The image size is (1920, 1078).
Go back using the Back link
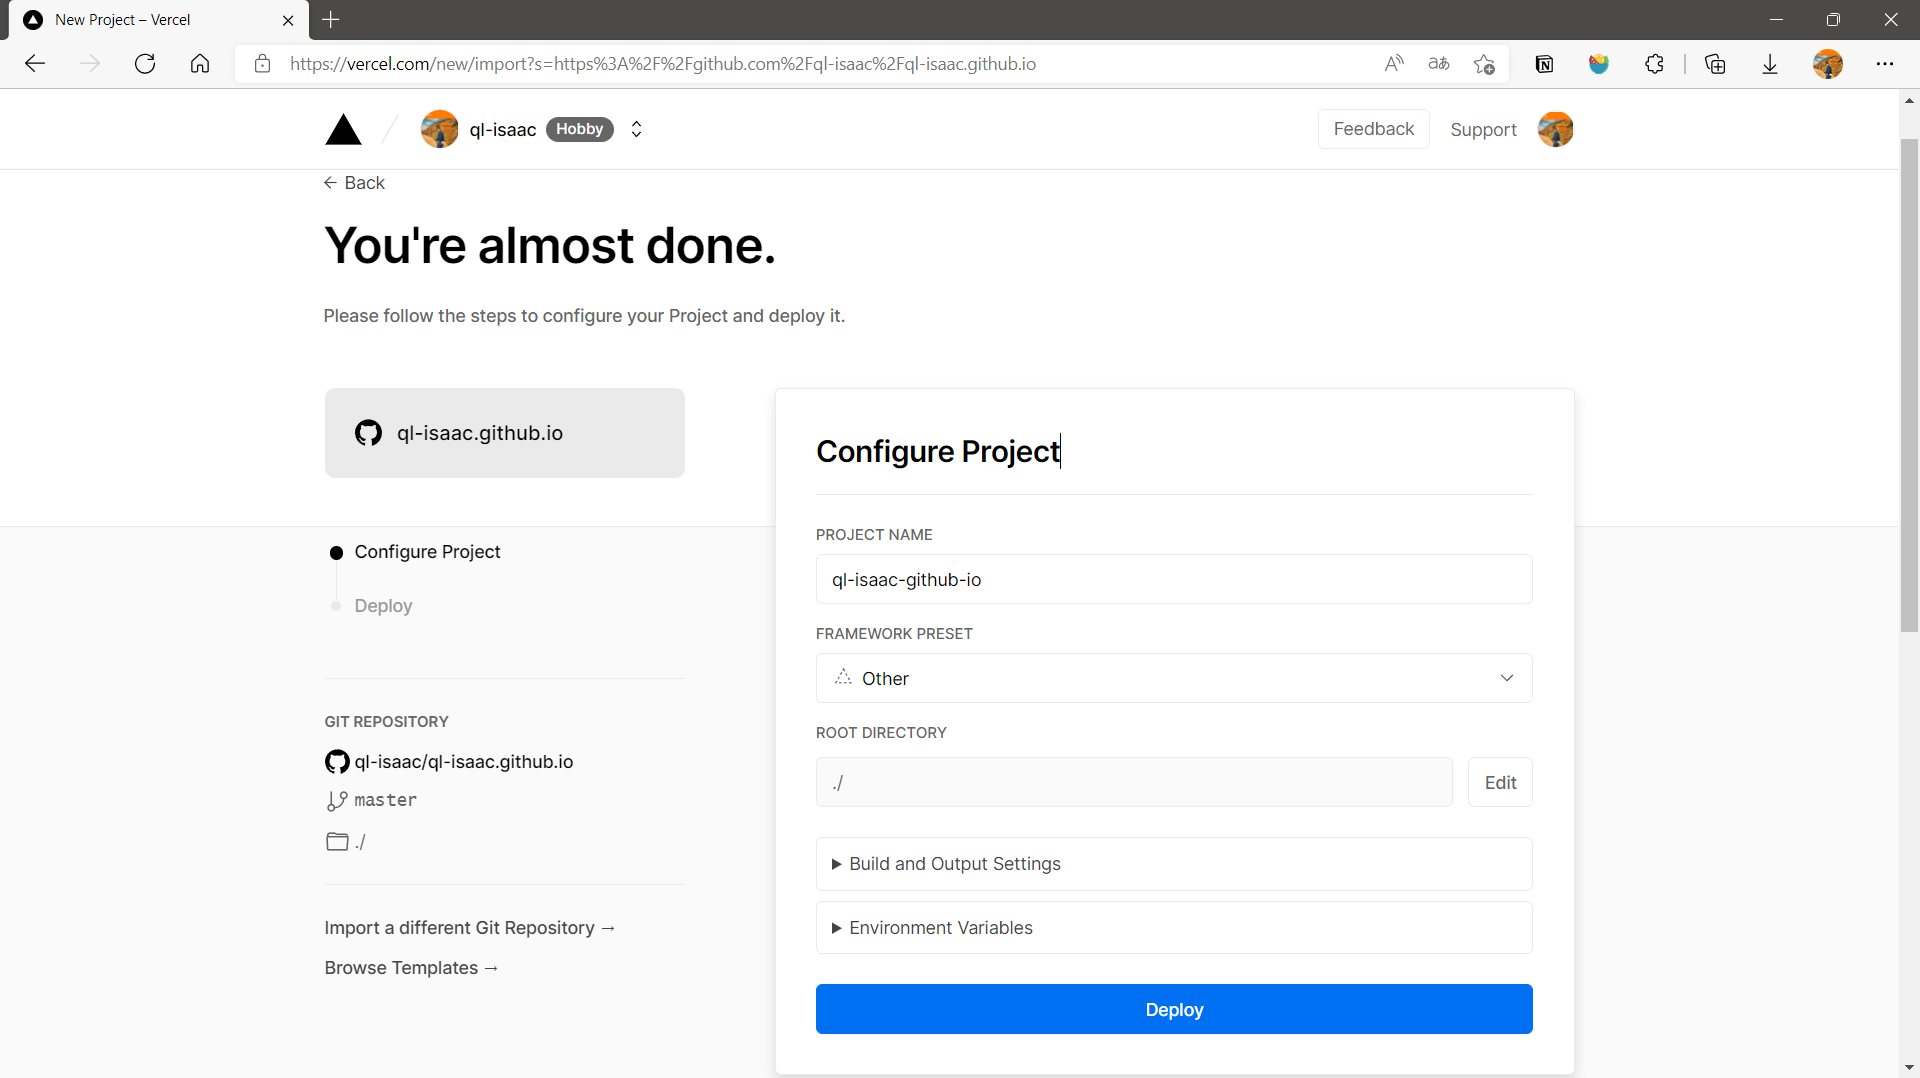[x=355, y=183]
